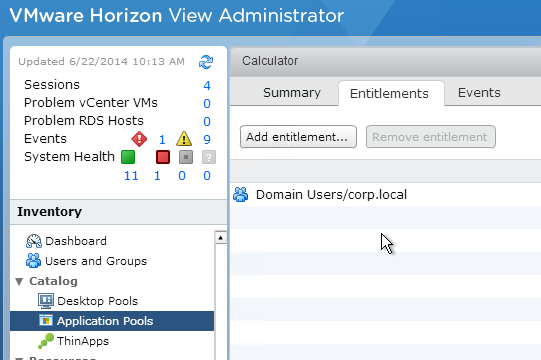
Task: Click the Inventory panel header
Action: (x=118, y=212)
